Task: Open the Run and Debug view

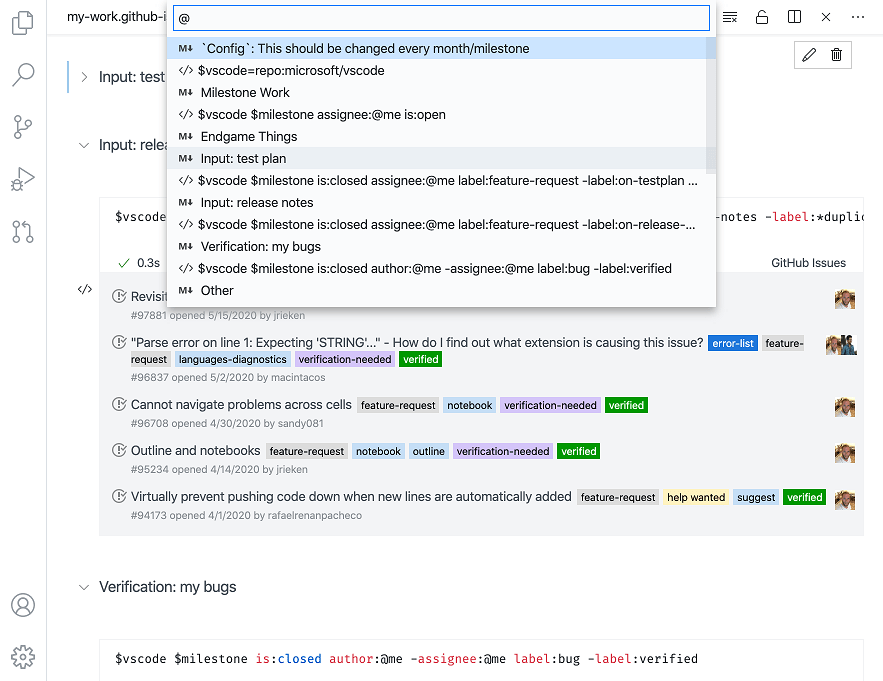Action: [23, 180]
